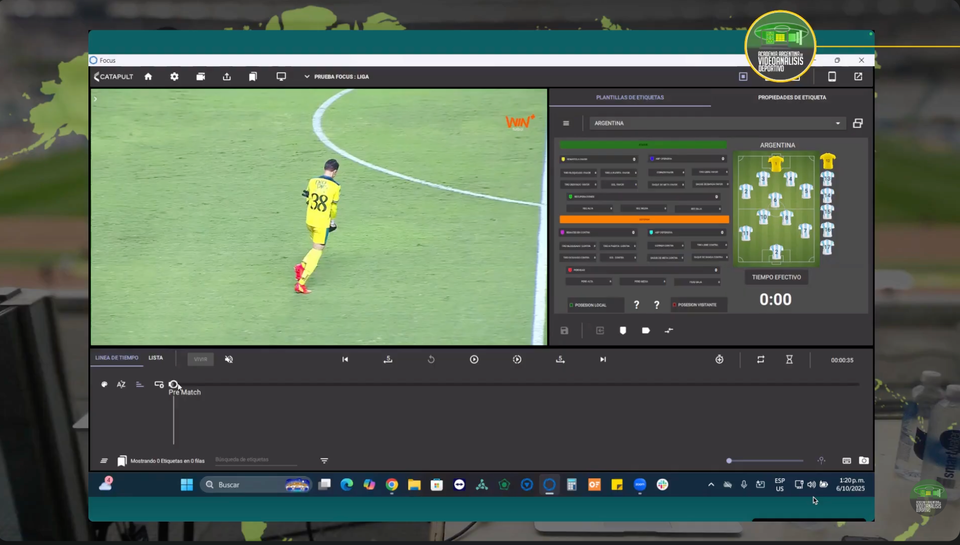Click the loop playback icon

[x=761, y=359]
